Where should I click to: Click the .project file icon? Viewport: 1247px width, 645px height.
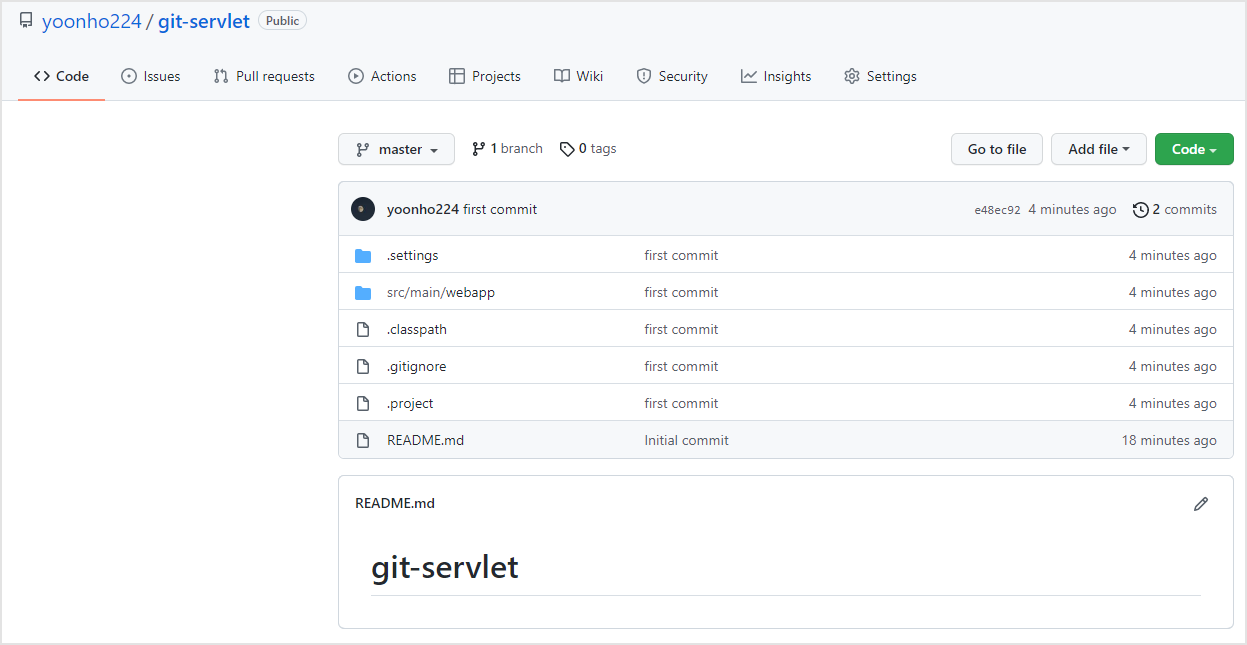(x=363, y=403)
